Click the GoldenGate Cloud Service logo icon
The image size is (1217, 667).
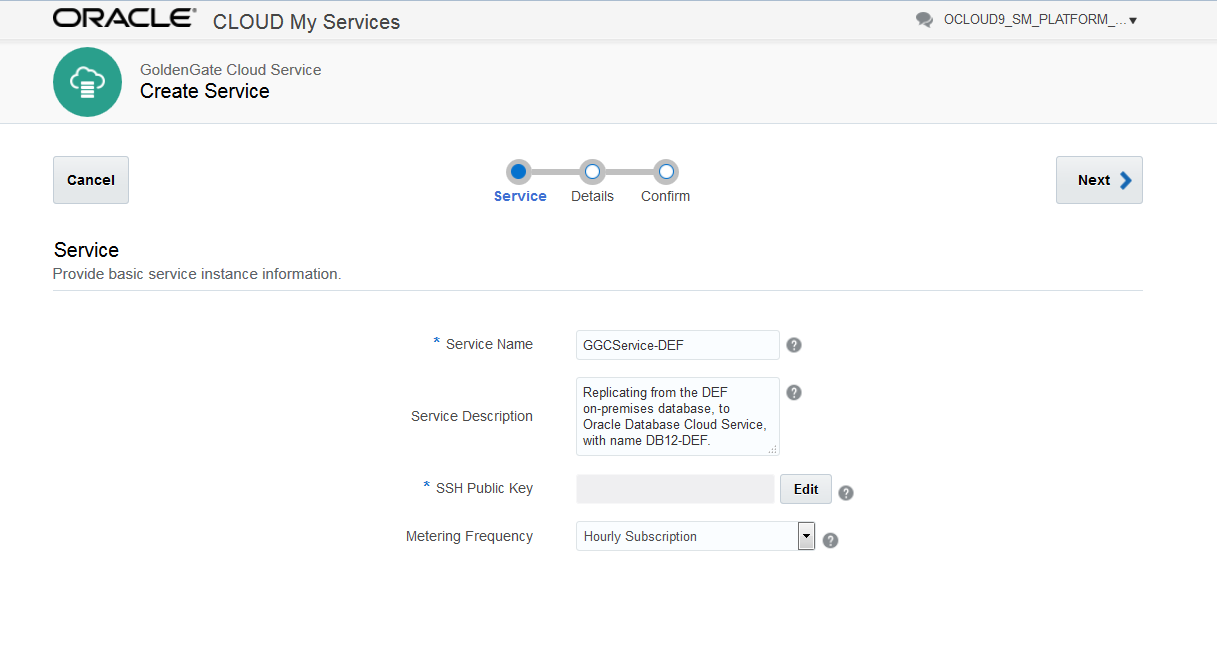pyautogui.click(x=87, y=82)
